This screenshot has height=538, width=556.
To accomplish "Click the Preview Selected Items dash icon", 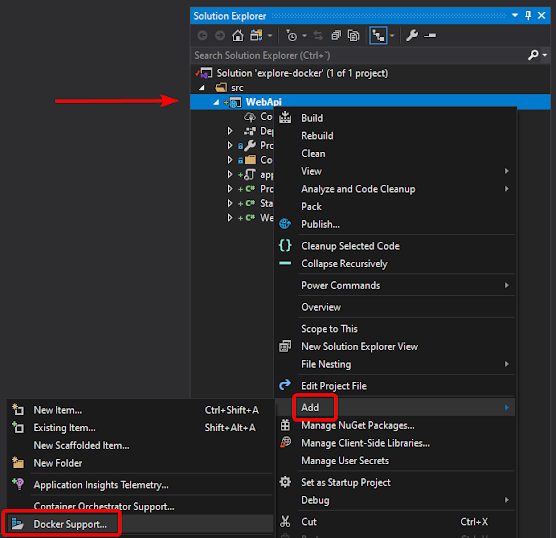I will point(430,35).
